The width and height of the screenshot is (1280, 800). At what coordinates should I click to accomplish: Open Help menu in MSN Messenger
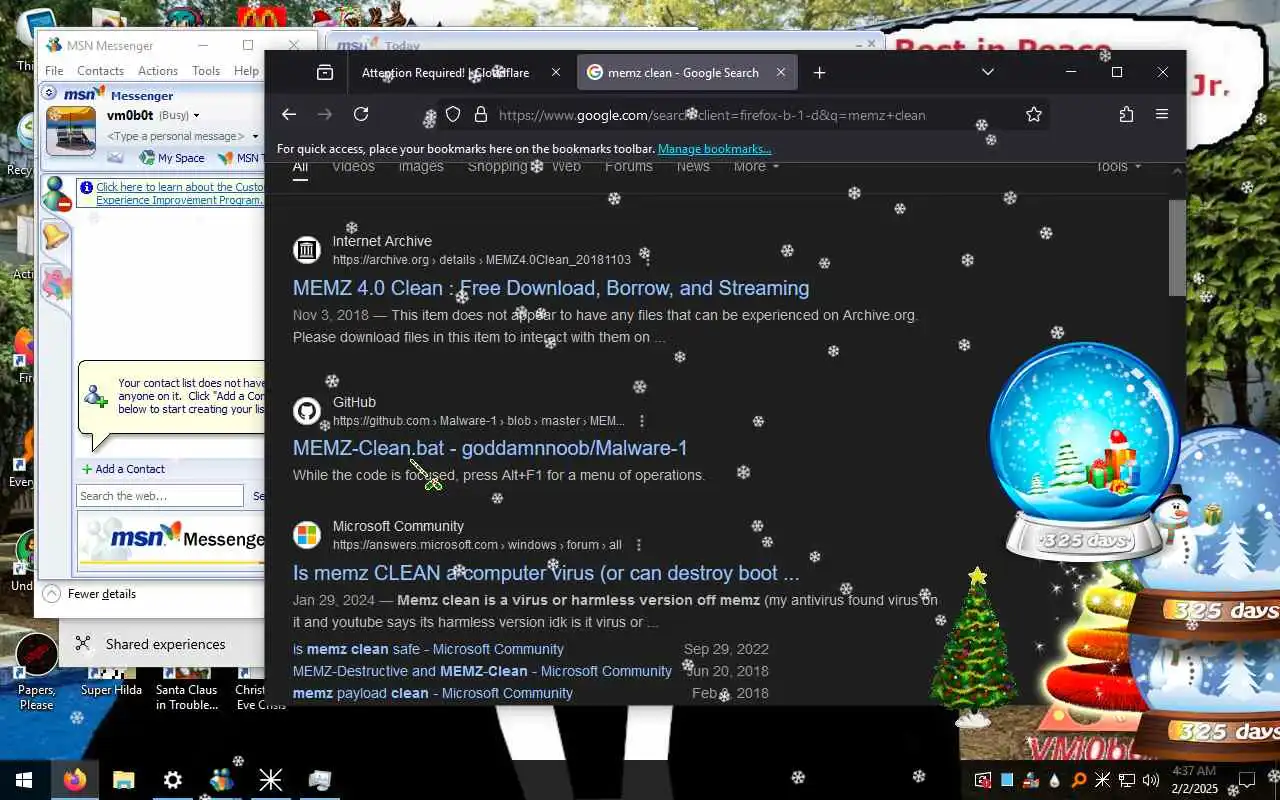pyautogui.click(x=246, y=71)
